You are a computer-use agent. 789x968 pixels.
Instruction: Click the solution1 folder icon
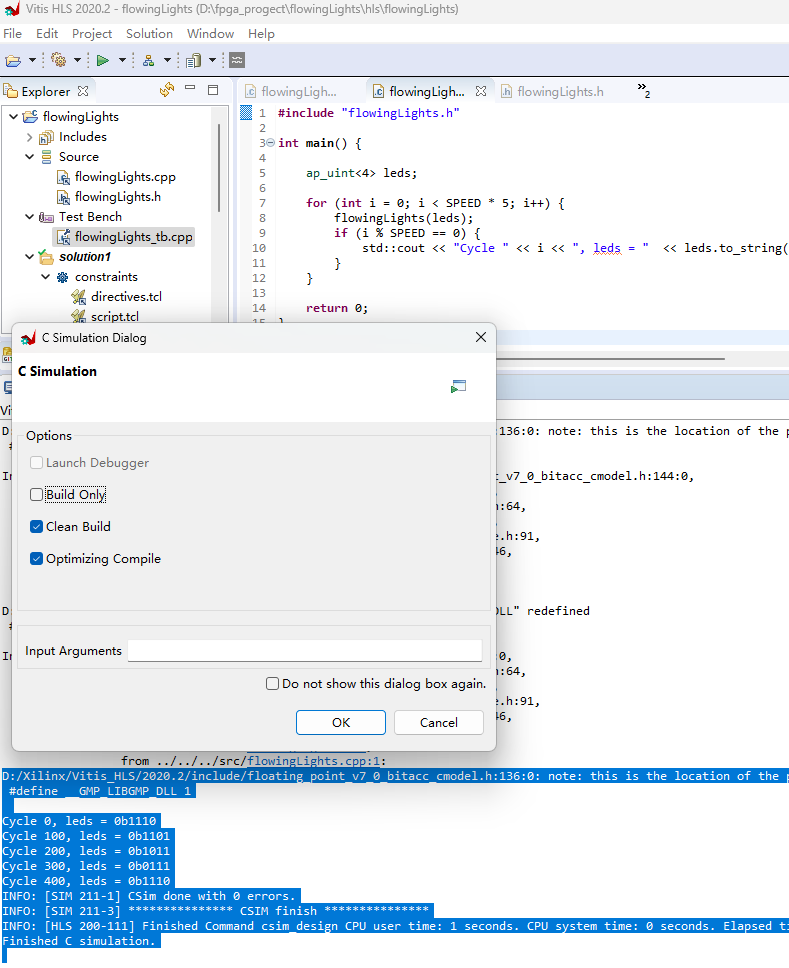(x=46, y=256)
